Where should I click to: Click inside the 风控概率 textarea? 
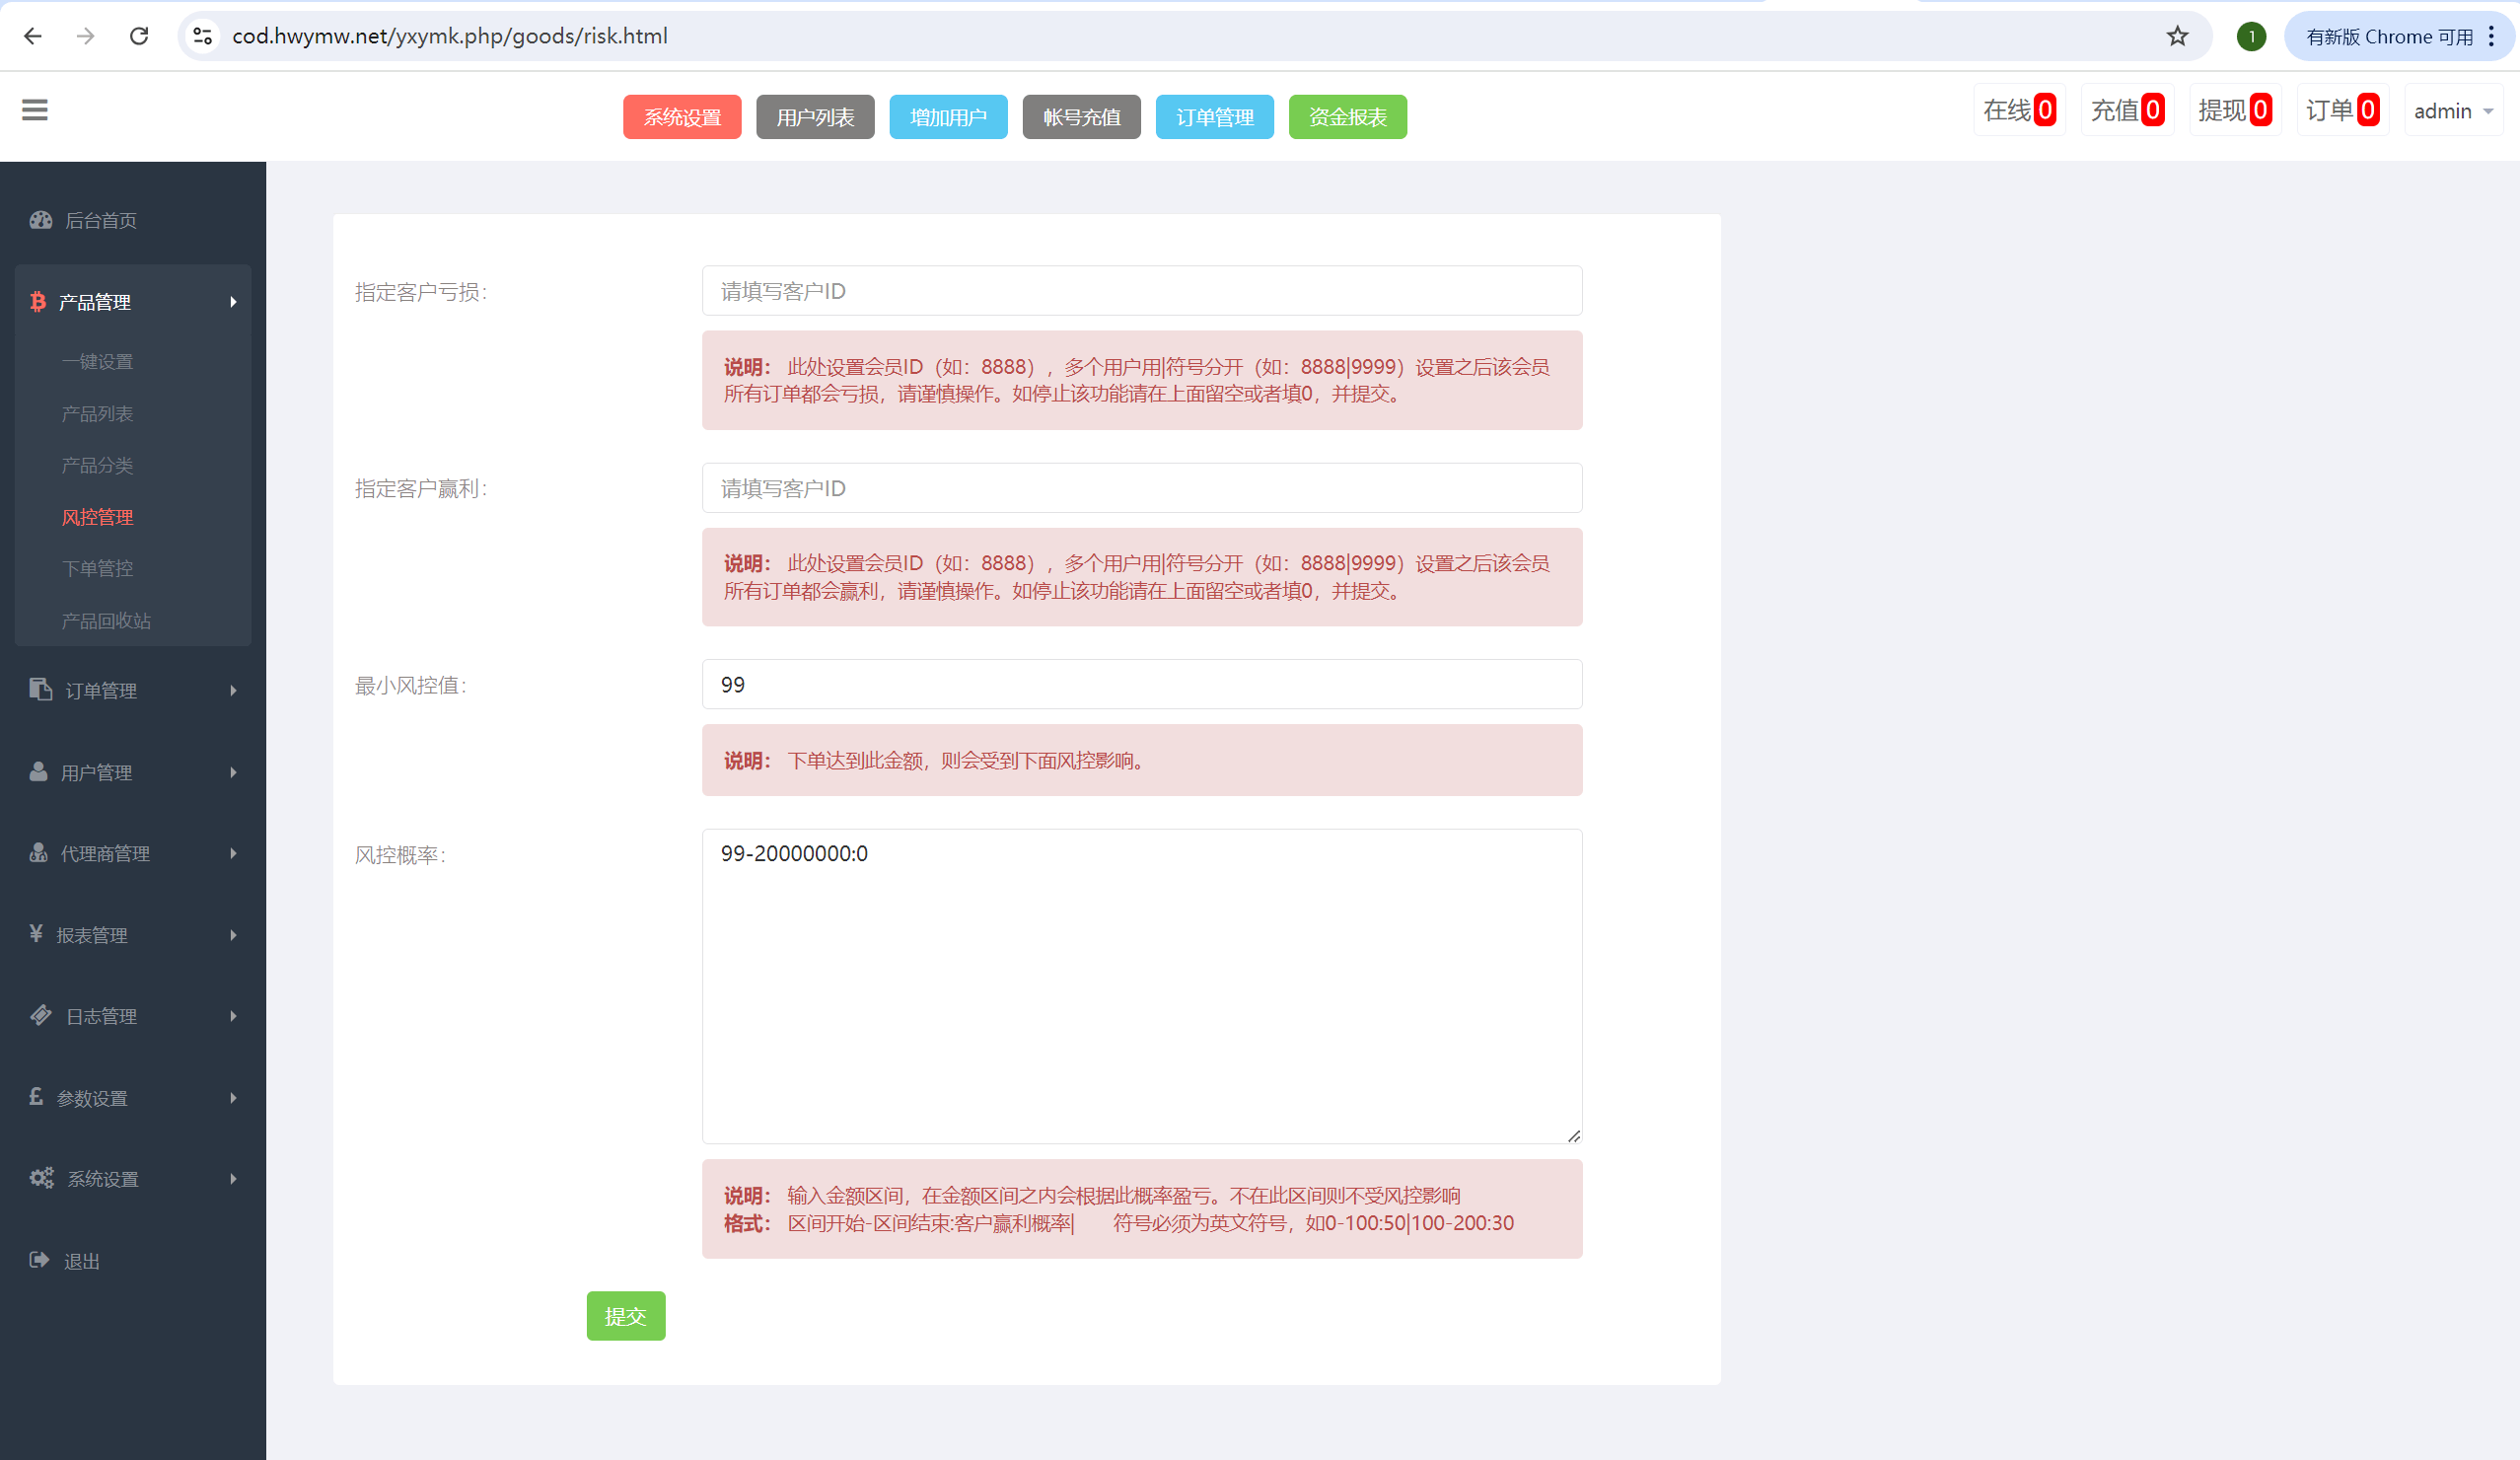tap(1142, 986)
